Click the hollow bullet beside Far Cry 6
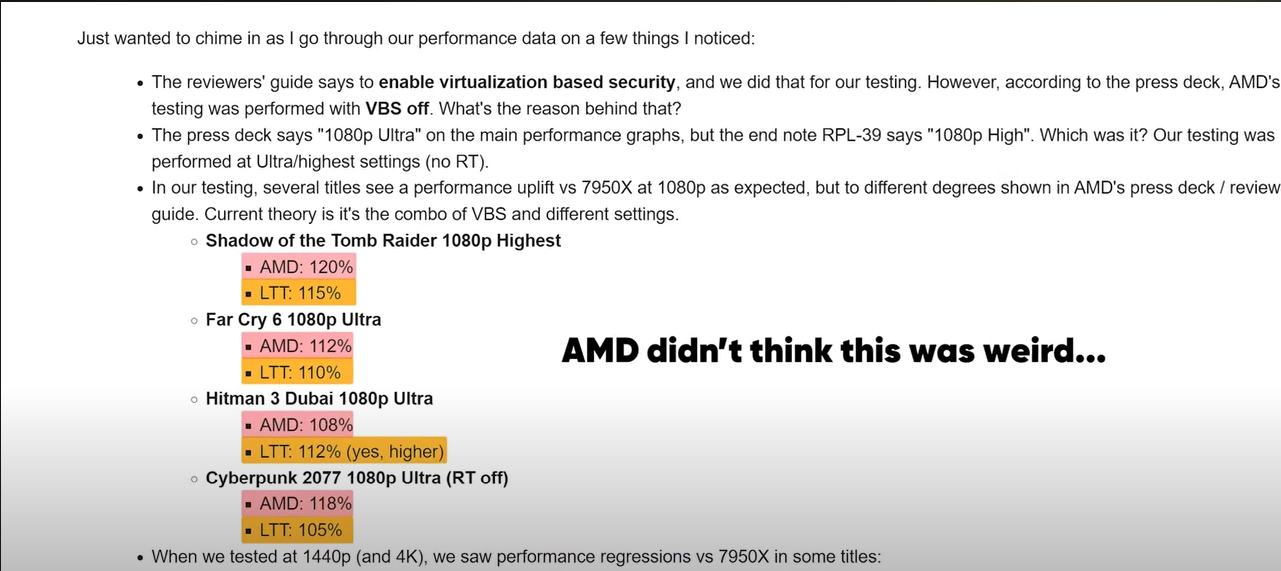The height and width of the screenshot is (571, 1281). (195, 320)
